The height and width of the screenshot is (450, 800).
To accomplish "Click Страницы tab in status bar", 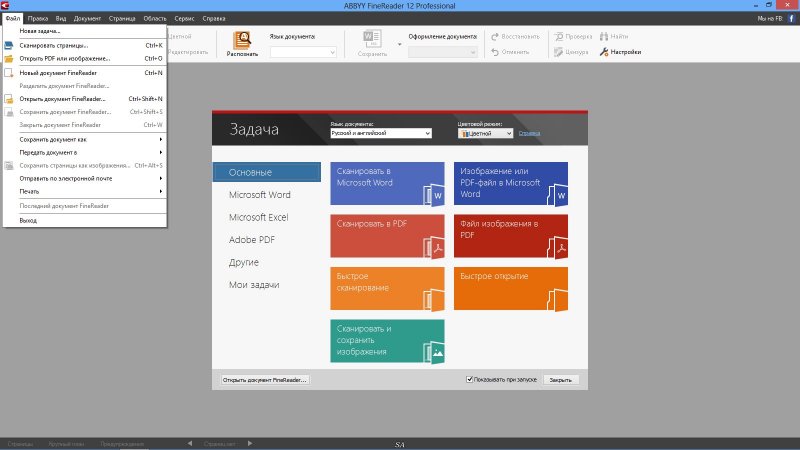I will click(x=20, y=444).
